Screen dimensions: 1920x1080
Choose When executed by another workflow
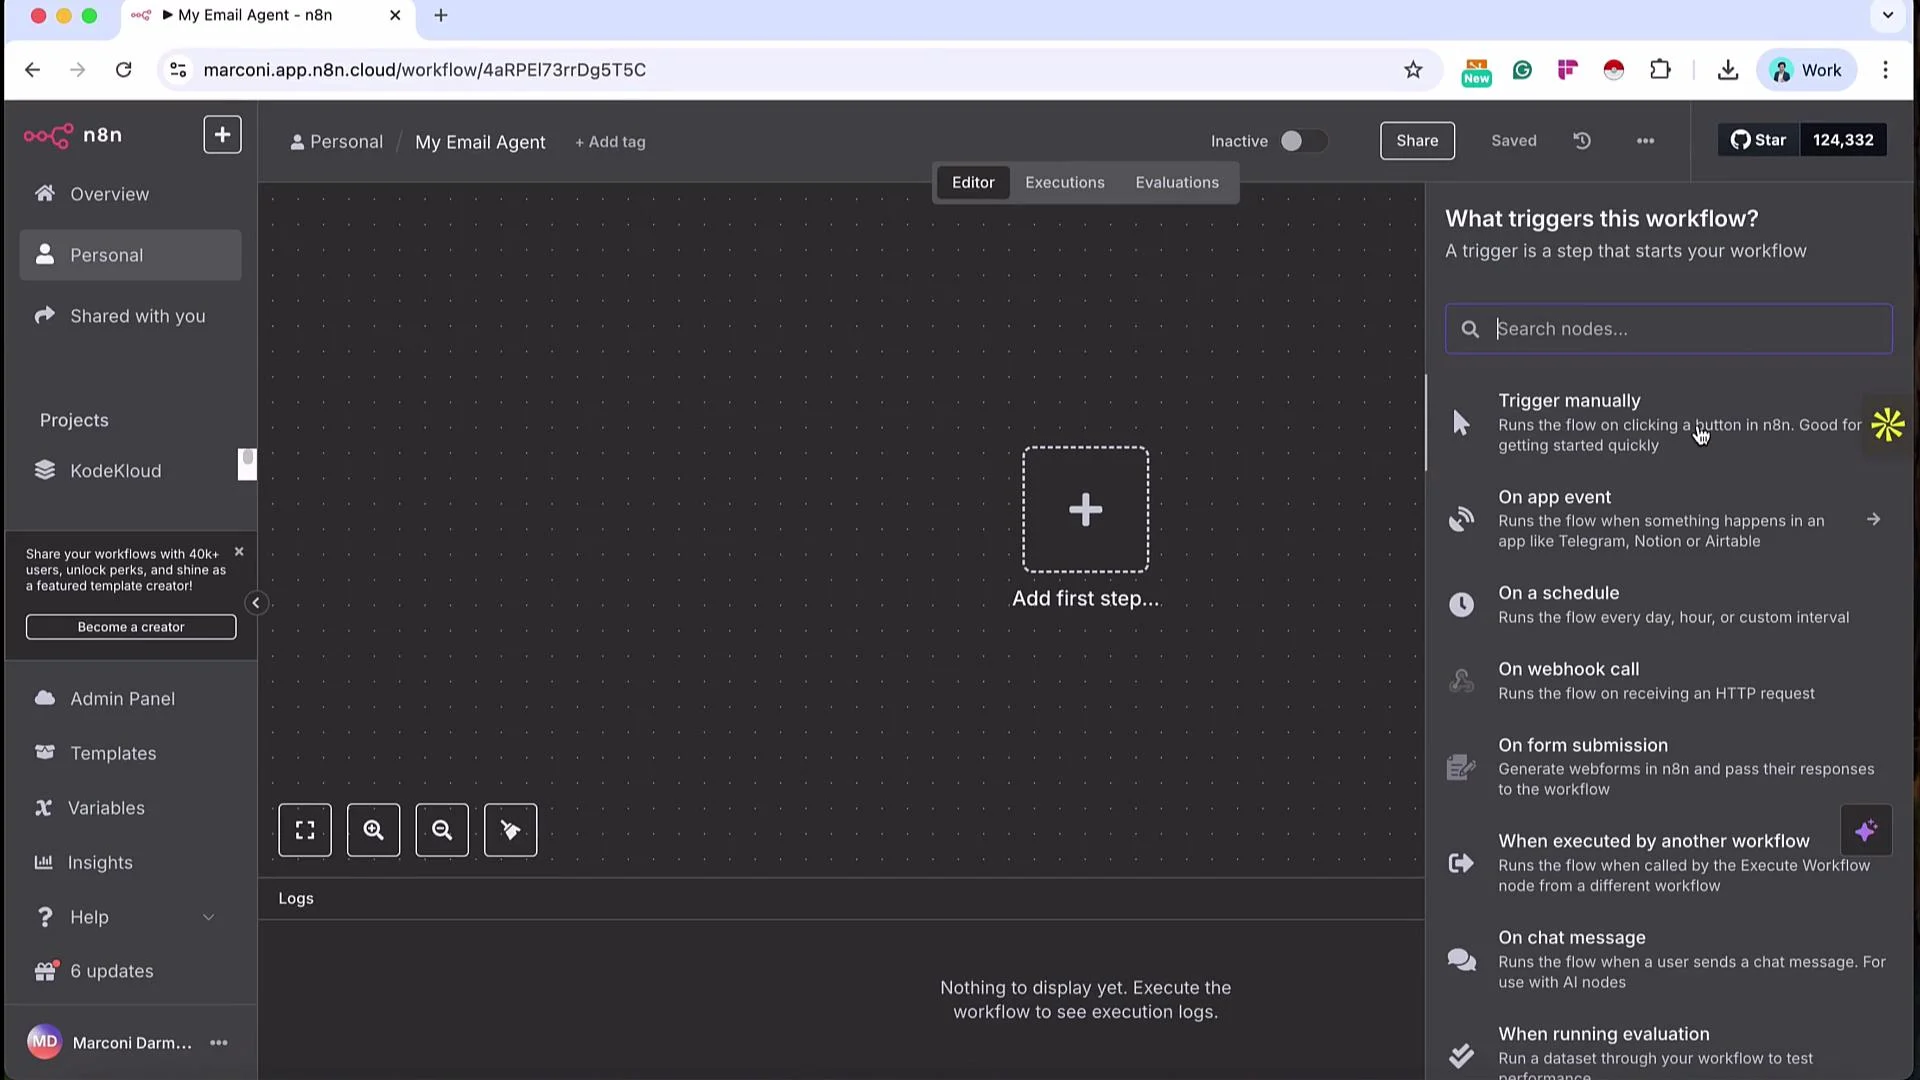(1668, 863)
